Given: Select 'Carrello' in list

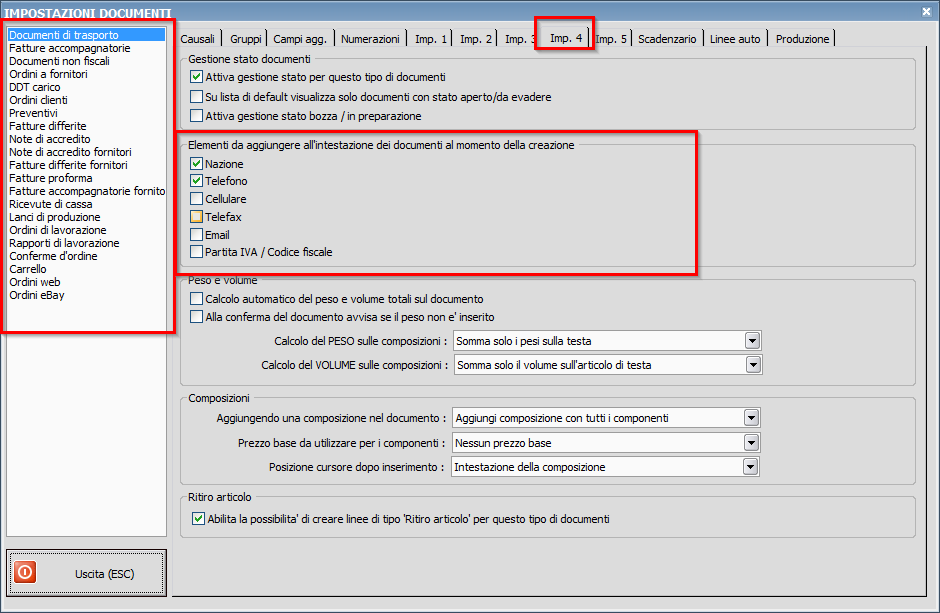Looking at the screenshot, I should click(86, 269).
